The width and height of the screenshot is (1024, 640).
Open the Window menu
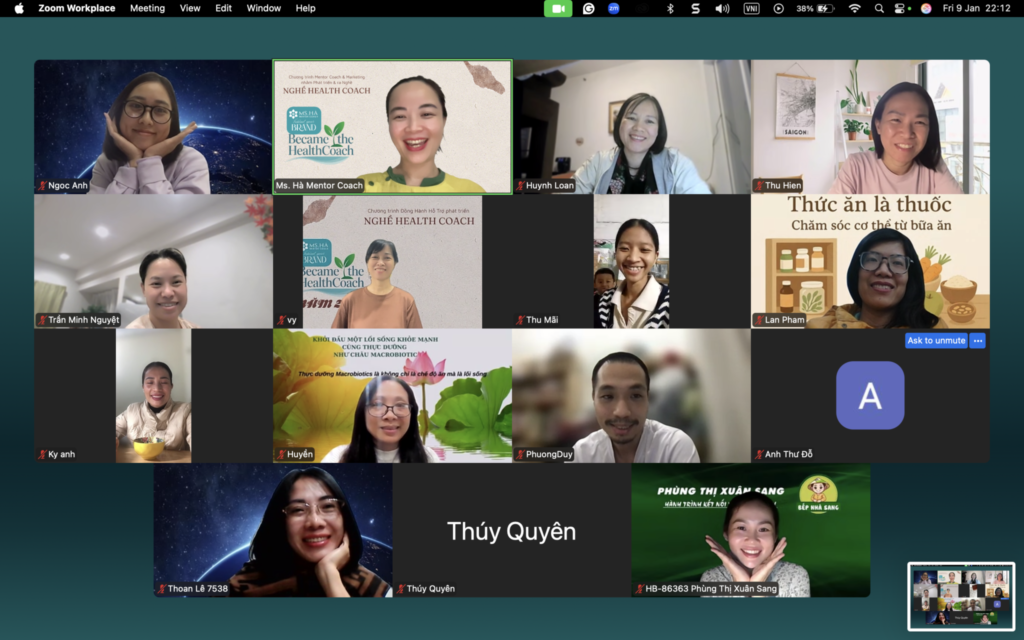(264, 8)
